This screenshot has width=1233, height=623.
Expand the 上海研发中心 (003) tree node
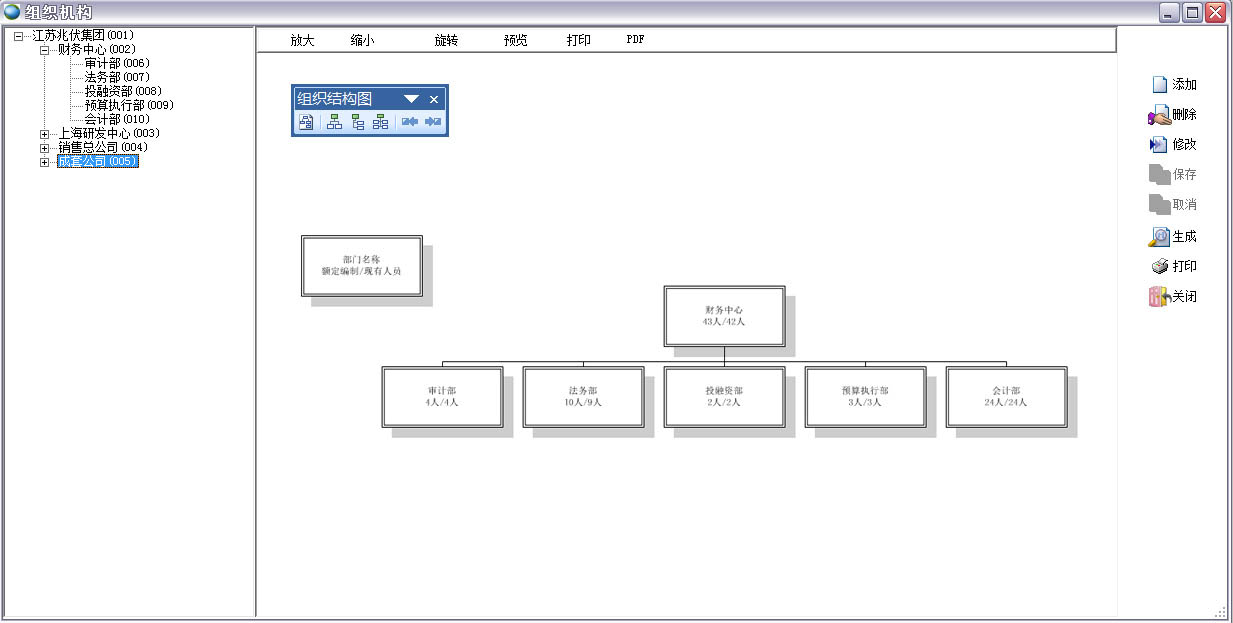point(45,134)
